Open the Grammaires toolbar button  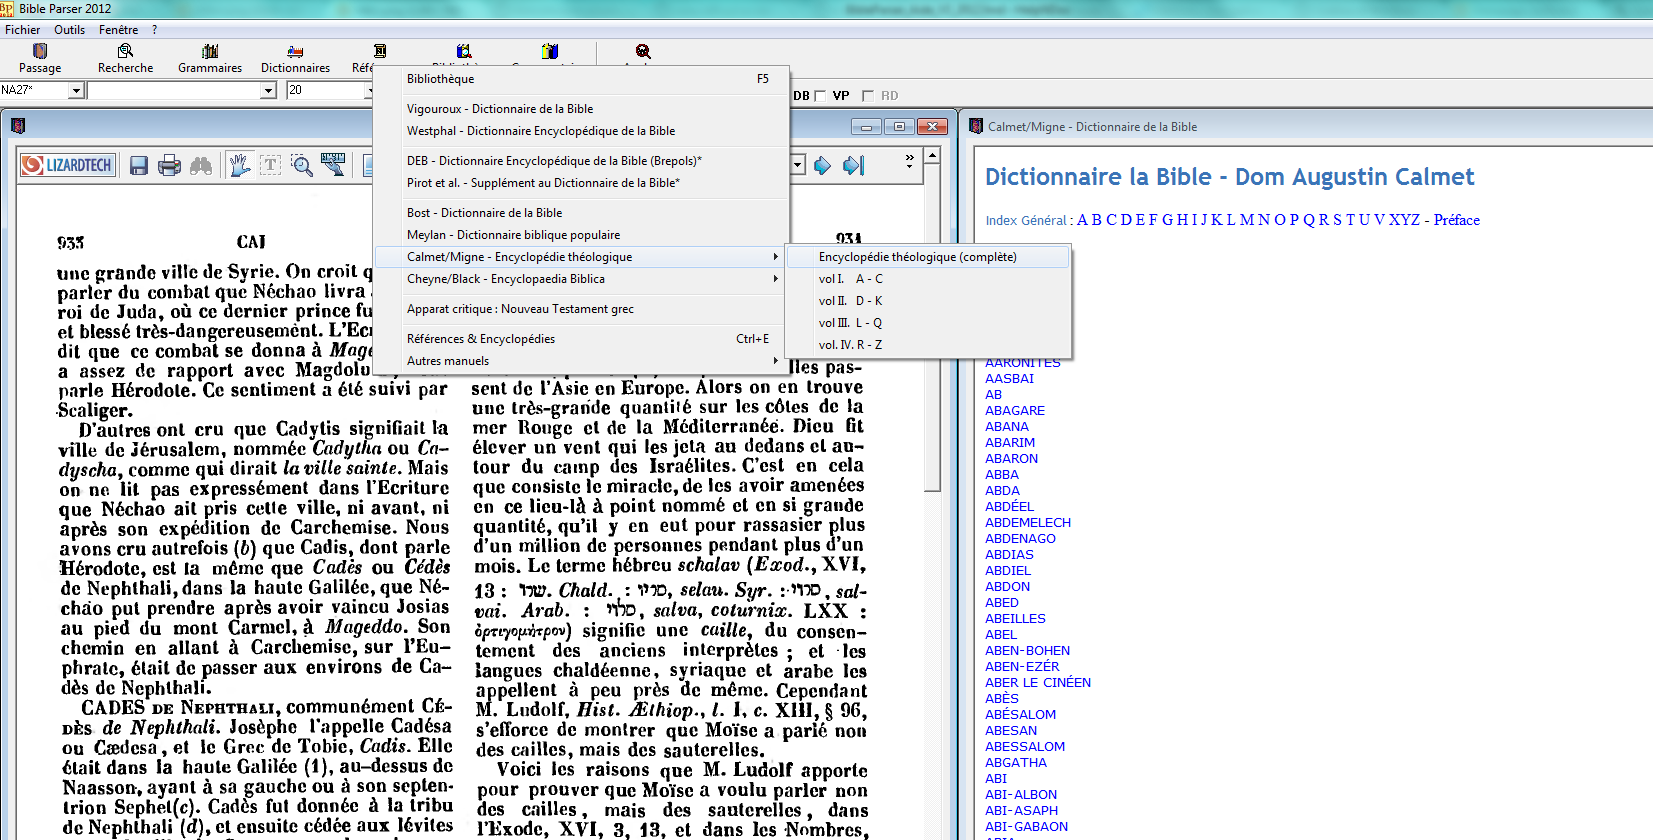[x=210, y=58]
